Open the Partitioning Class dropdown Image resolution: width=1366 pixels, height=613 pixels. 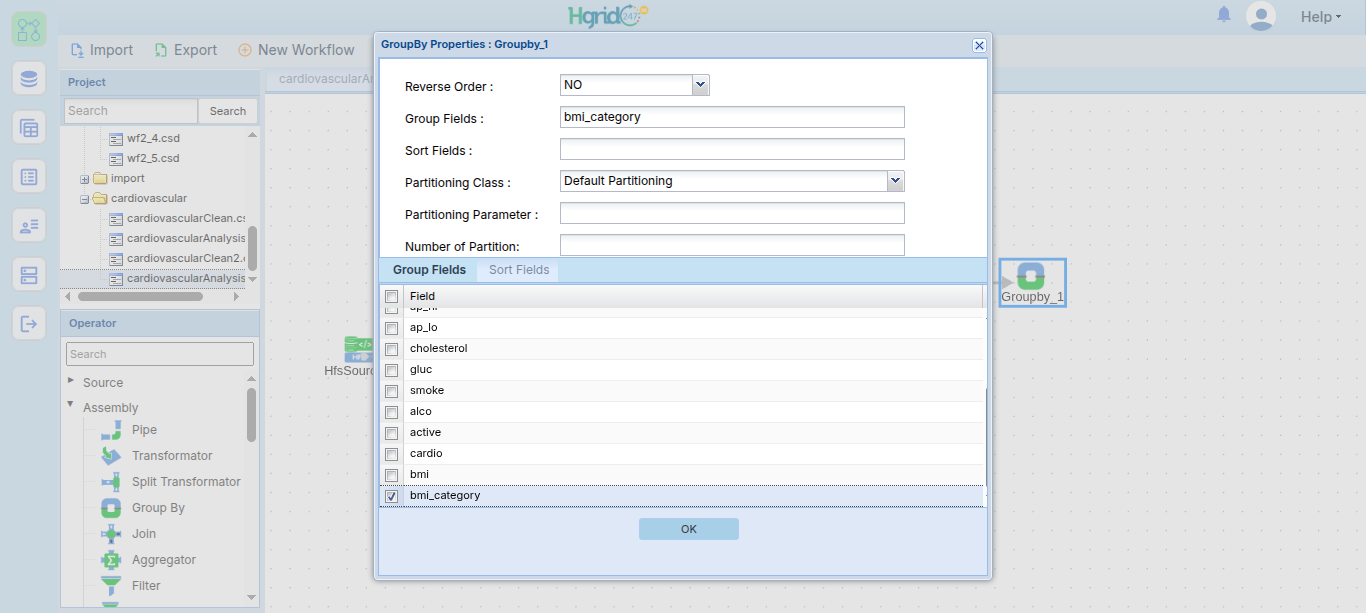click(732, 181)
